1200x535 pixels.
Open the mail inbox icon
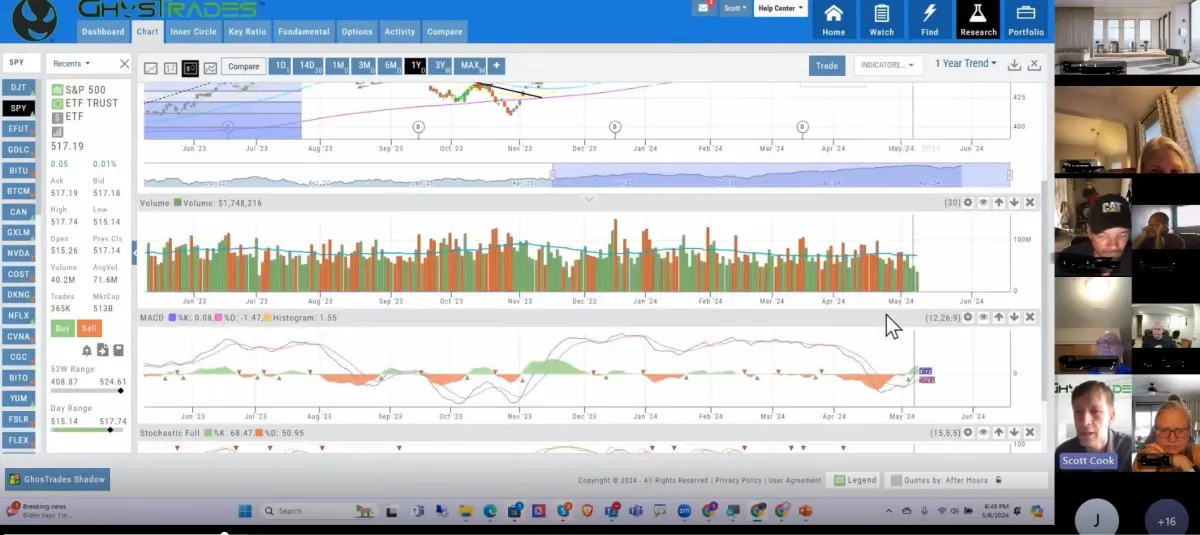pyautogui.click(x=704, y=8)
